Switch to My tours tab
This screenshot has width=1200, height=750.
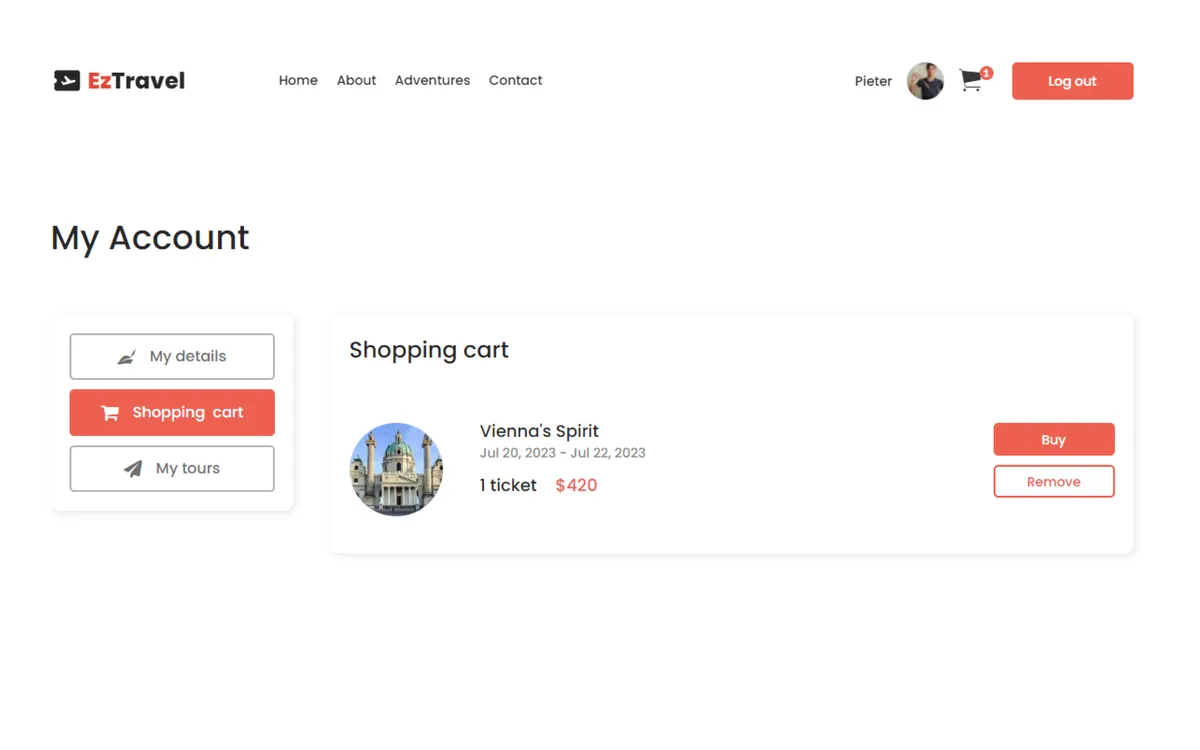click(172, 468)
